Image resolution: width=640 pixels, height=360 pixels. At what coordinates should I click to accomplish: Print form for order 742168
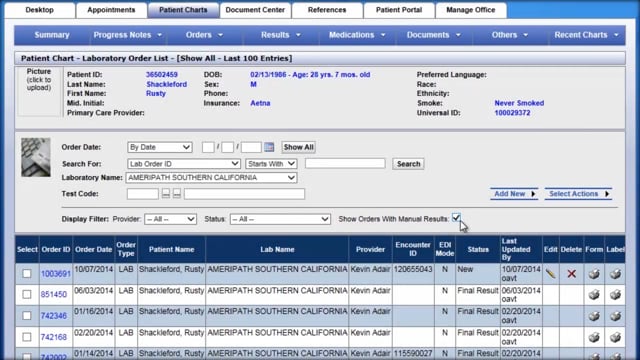594,337
